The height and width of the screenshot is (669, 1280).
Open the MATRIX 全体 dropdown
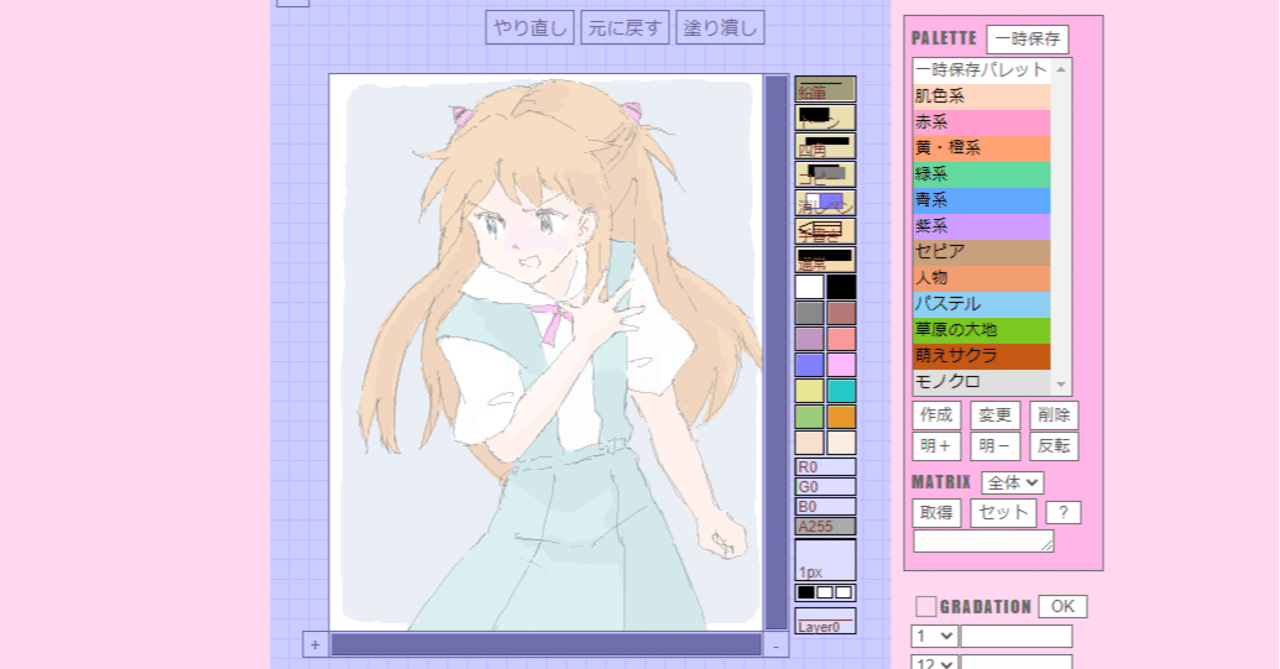coord(1013,481)
